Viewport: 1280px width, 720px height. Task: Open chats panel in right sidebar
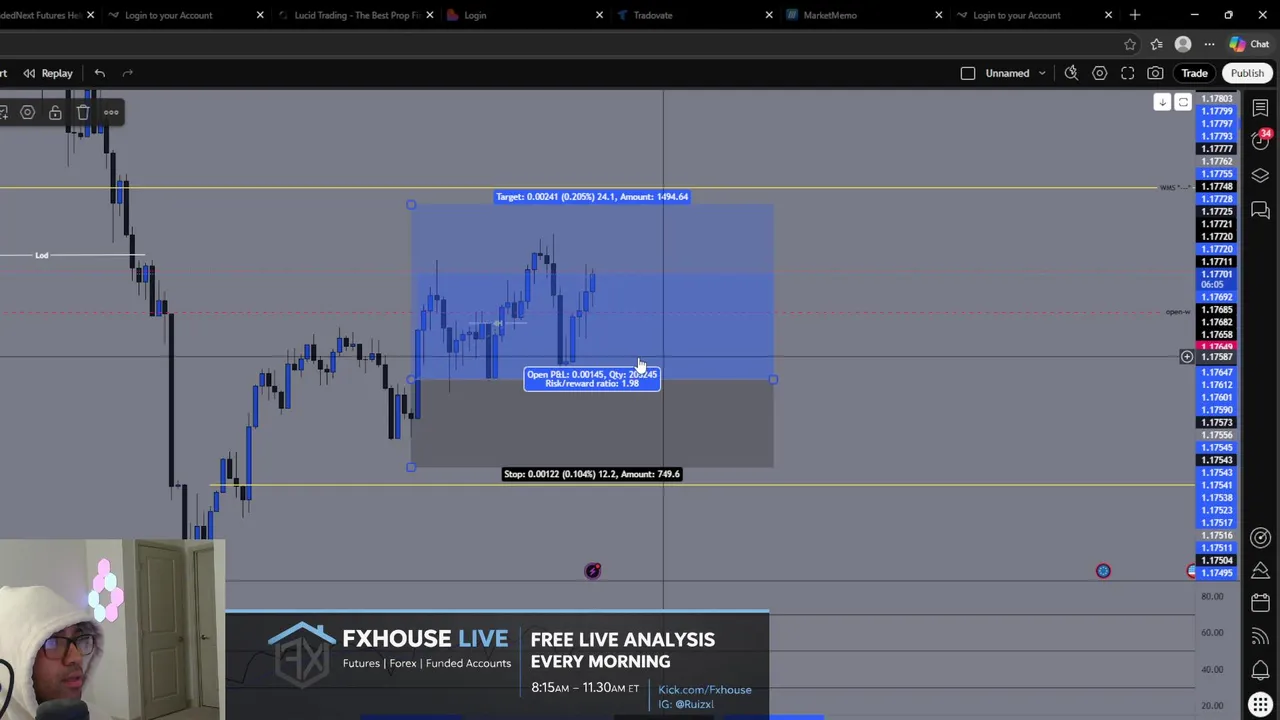click(1260, 210)
